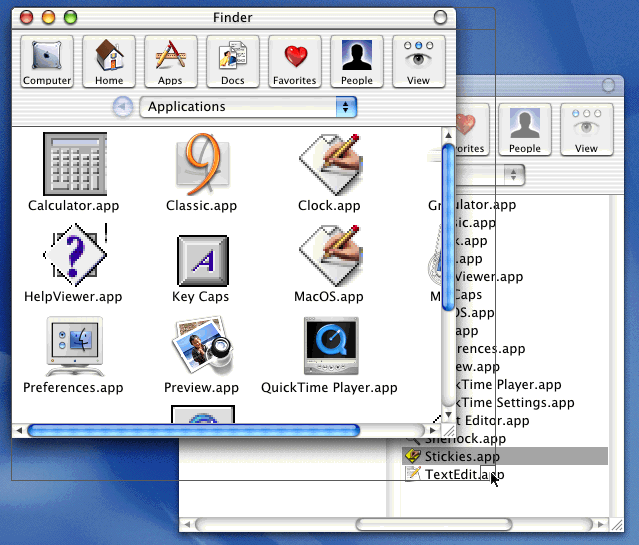Go to Home in front toolbar
The width and height of the screenshot is (639, 545).
pos(109,62)
